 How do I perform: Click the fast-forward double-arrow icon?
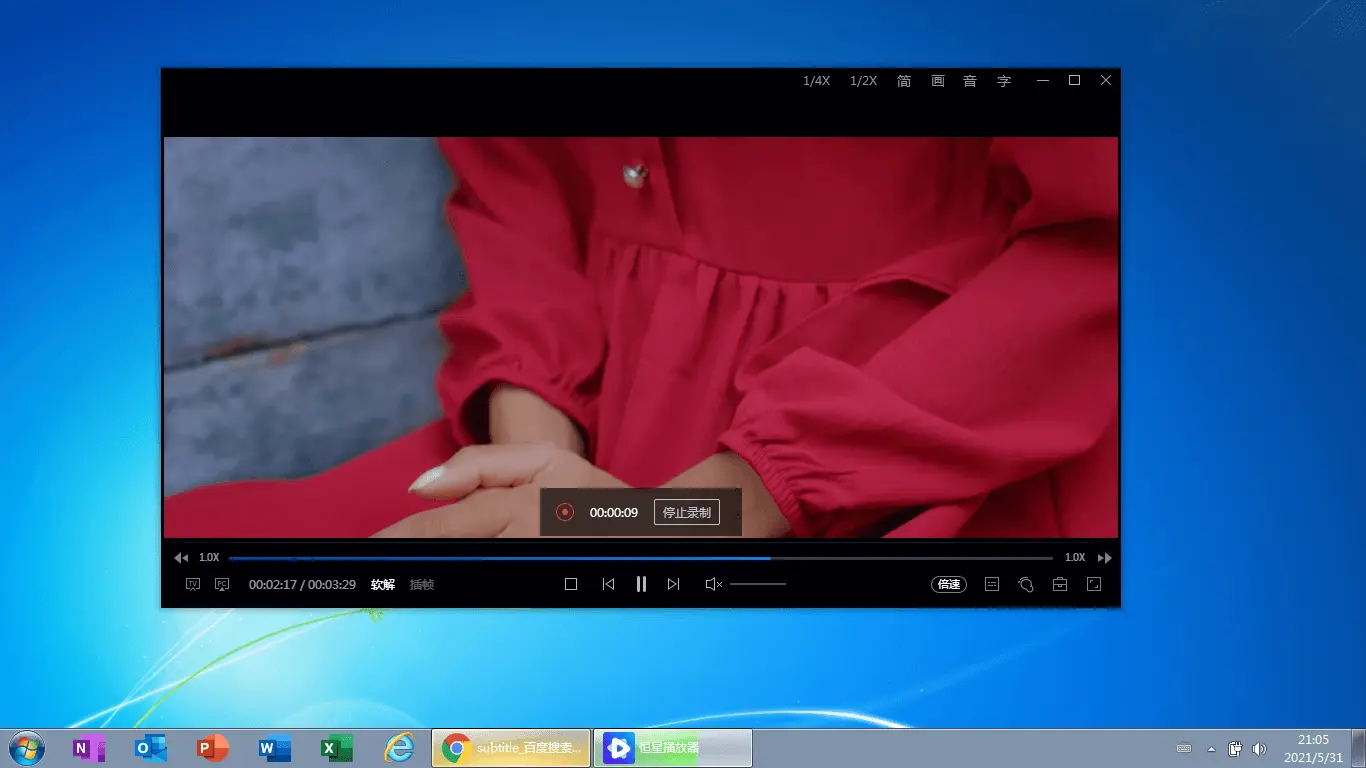pyautogui.click(x=1104, y=558)
